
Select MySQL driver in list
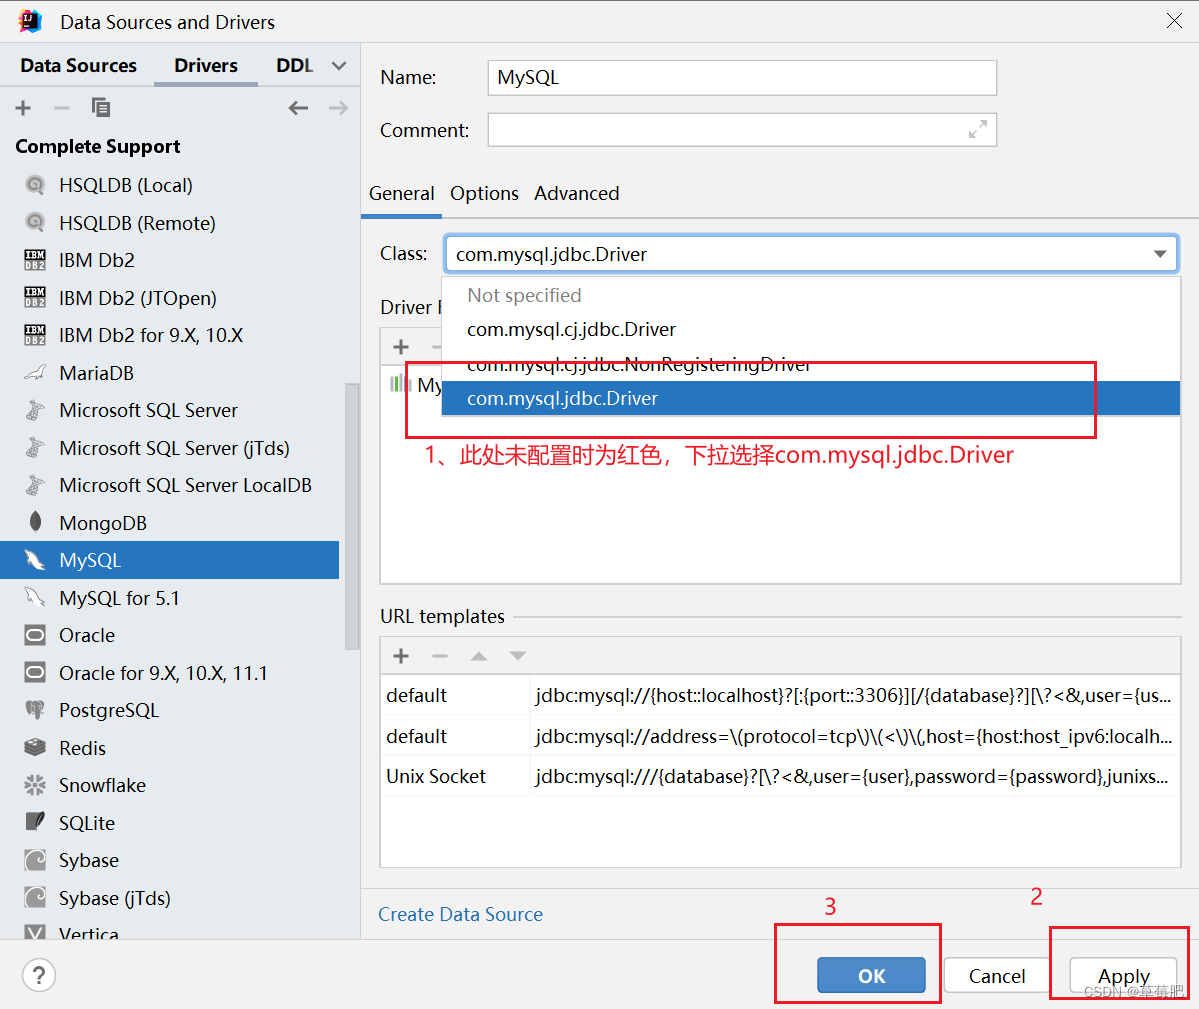(170, 560)
